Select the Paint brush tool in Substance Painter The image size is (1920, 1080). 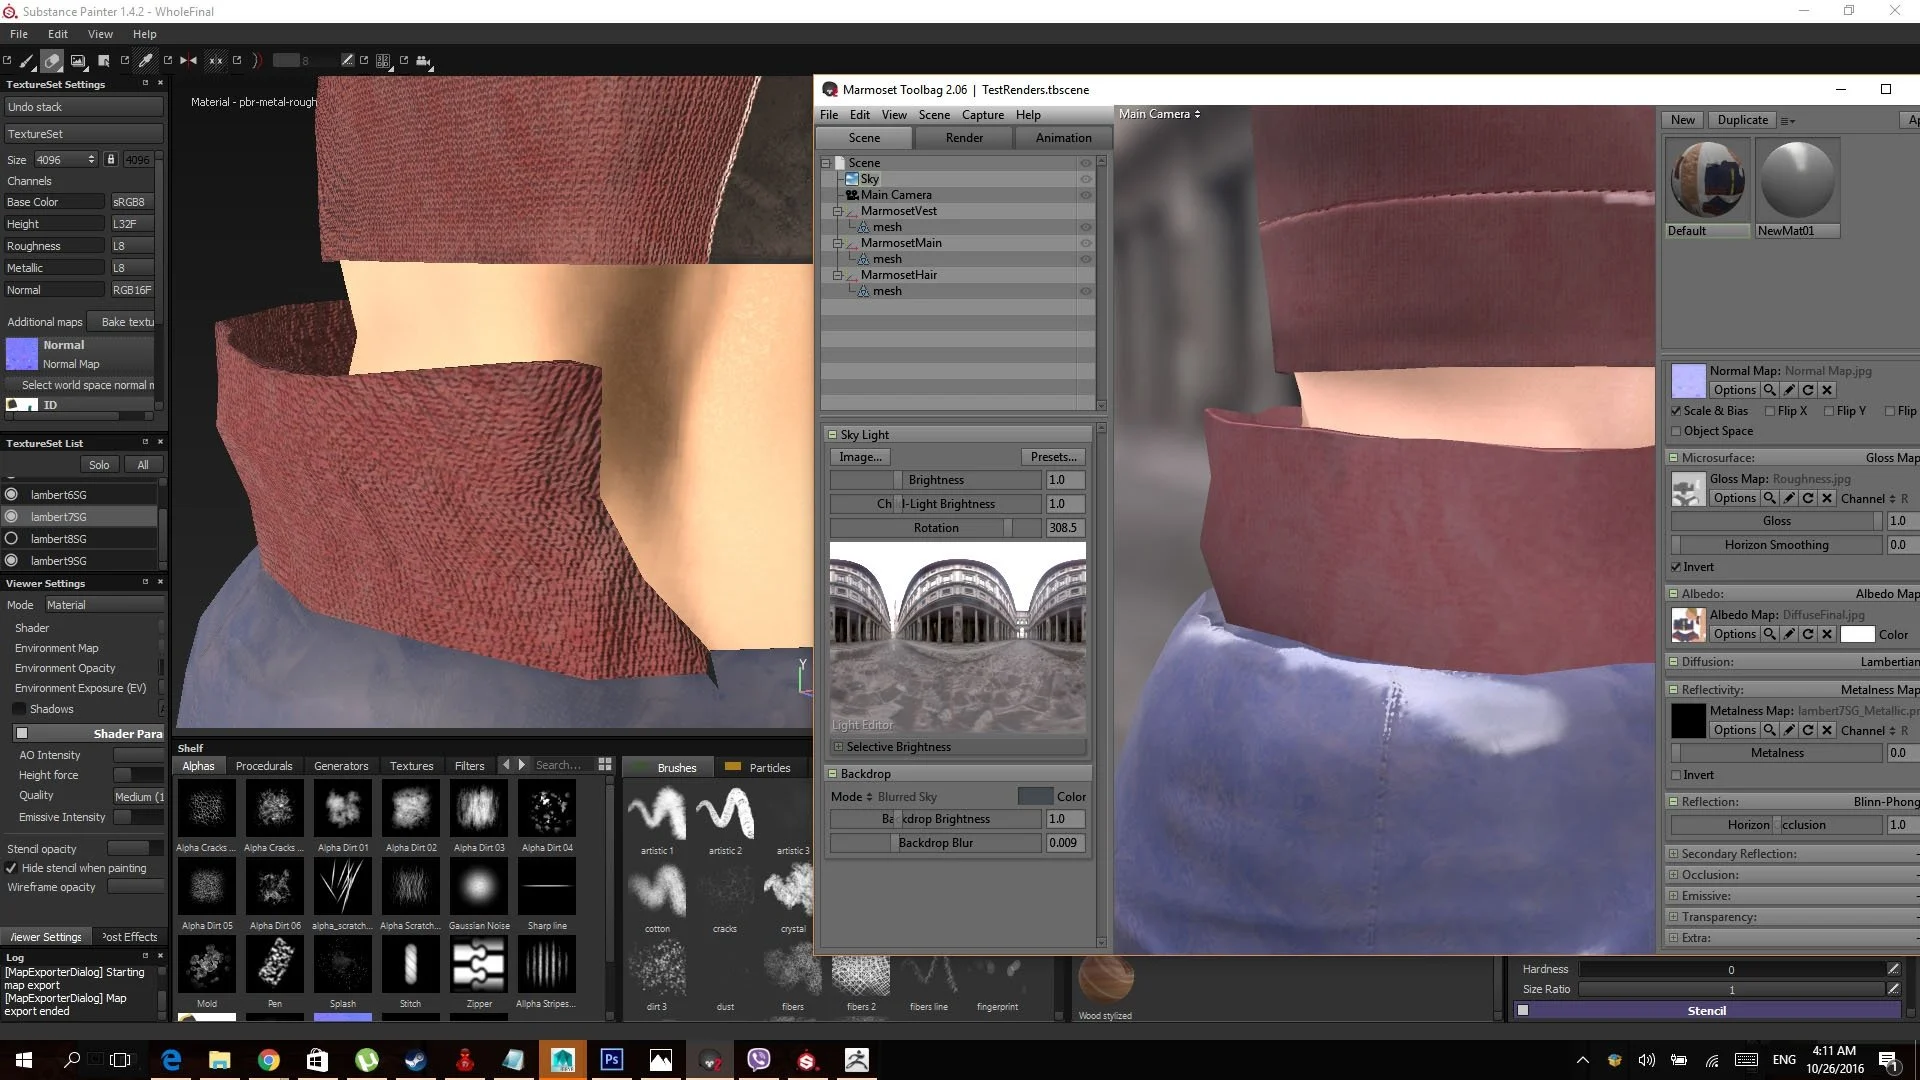click(x=27, y=61)
